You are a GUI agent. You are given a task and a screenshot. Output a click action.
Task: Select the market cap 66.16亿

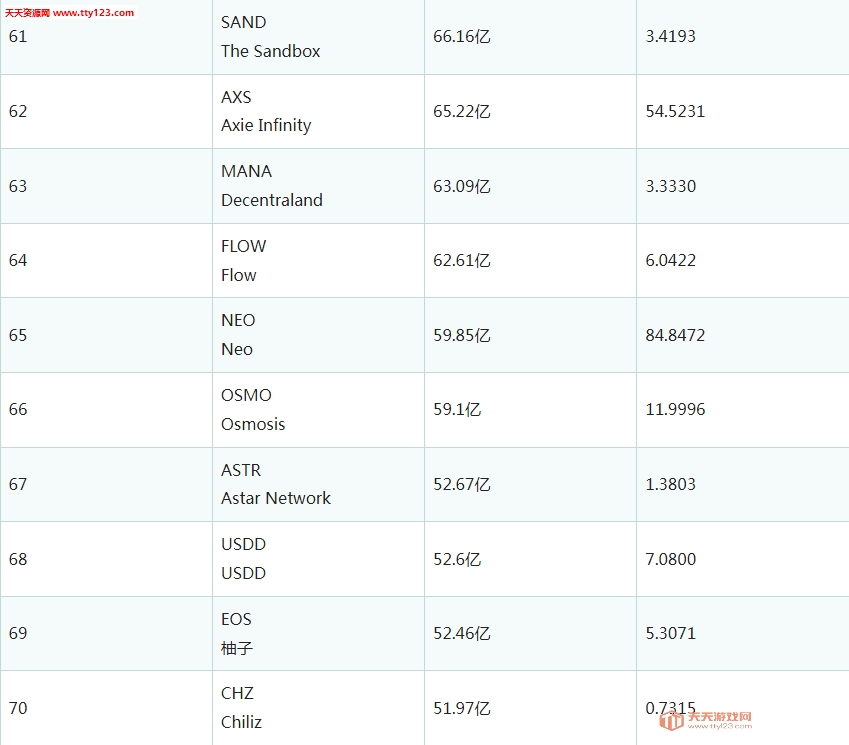(x=462, y=36)
